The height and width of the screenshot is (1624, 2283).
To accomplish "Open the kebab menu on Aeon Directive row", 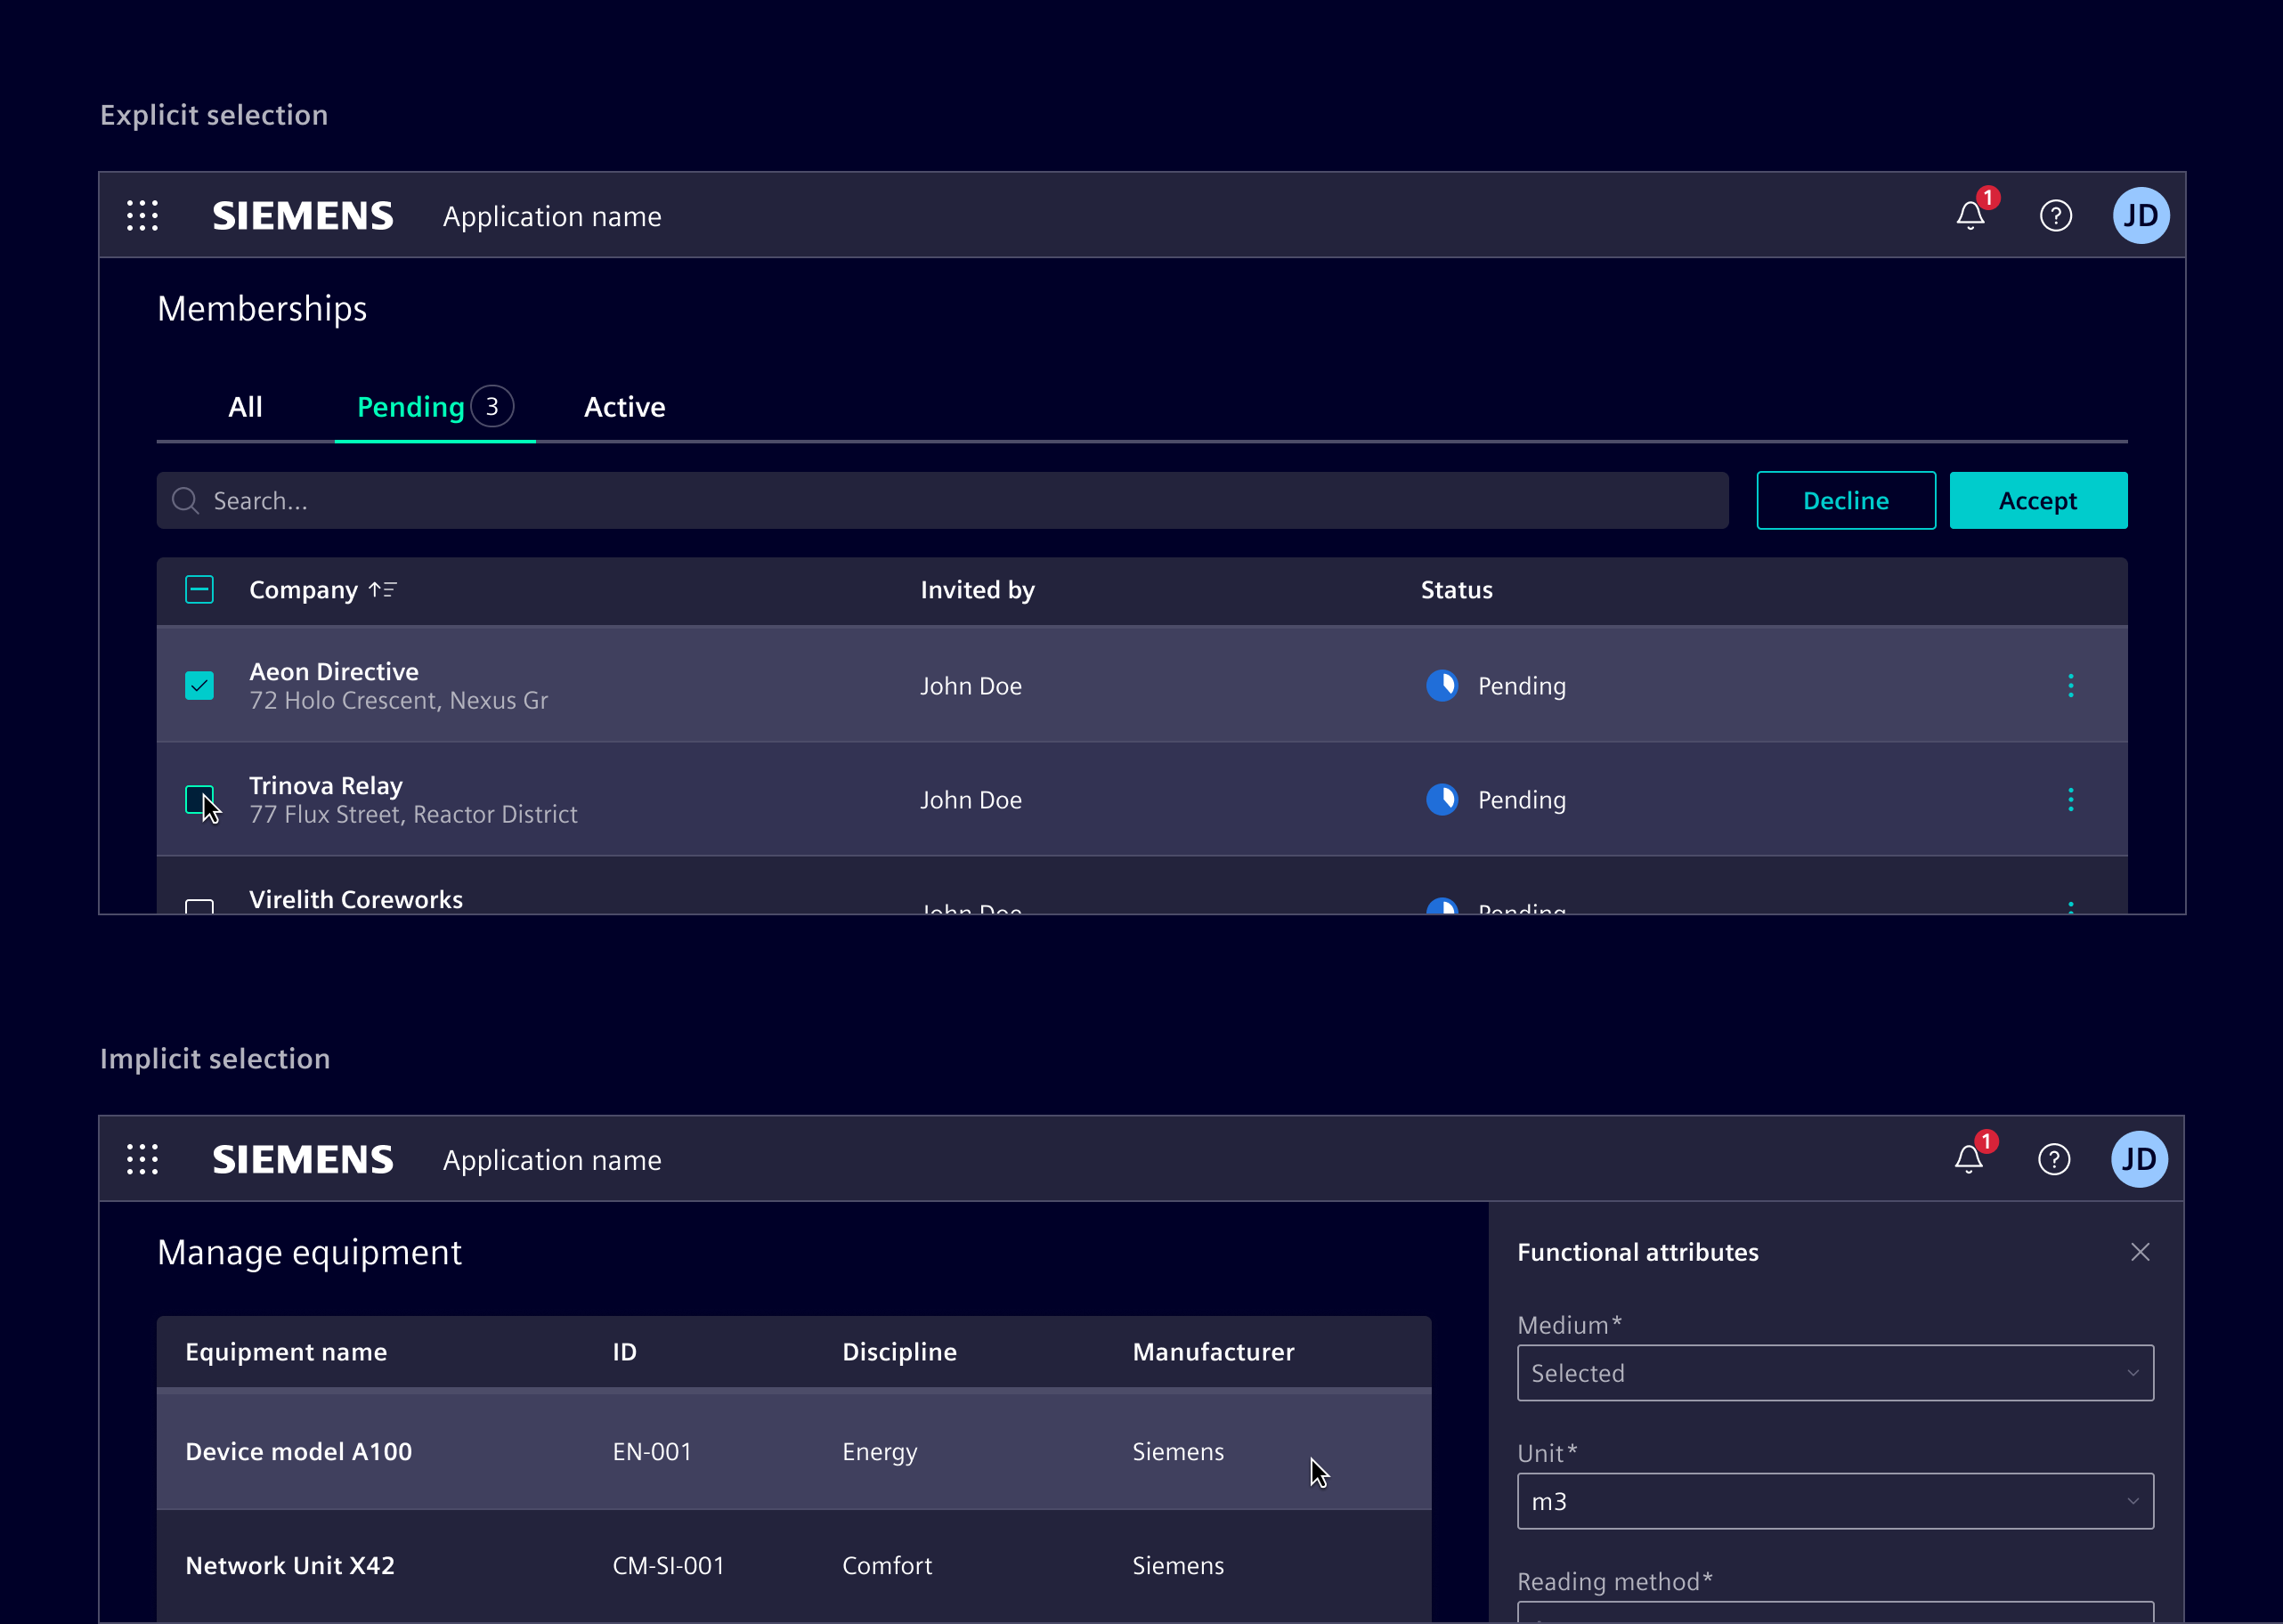I will tap(2071, 685).
